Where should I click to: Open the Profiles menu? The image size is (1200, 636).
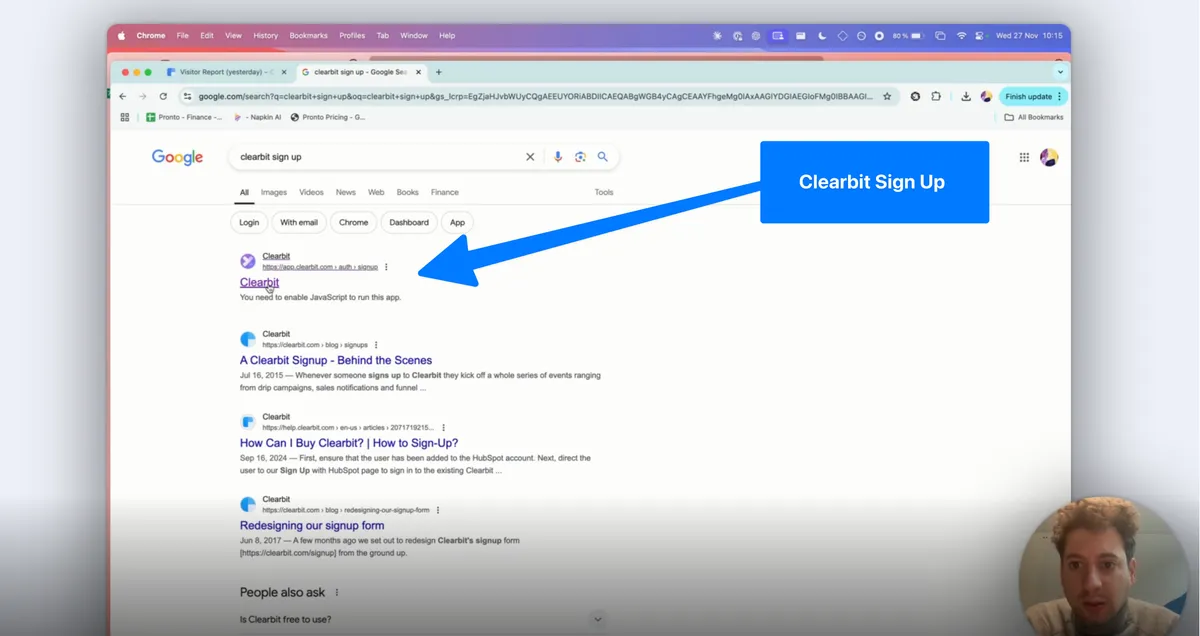(352, 35)
